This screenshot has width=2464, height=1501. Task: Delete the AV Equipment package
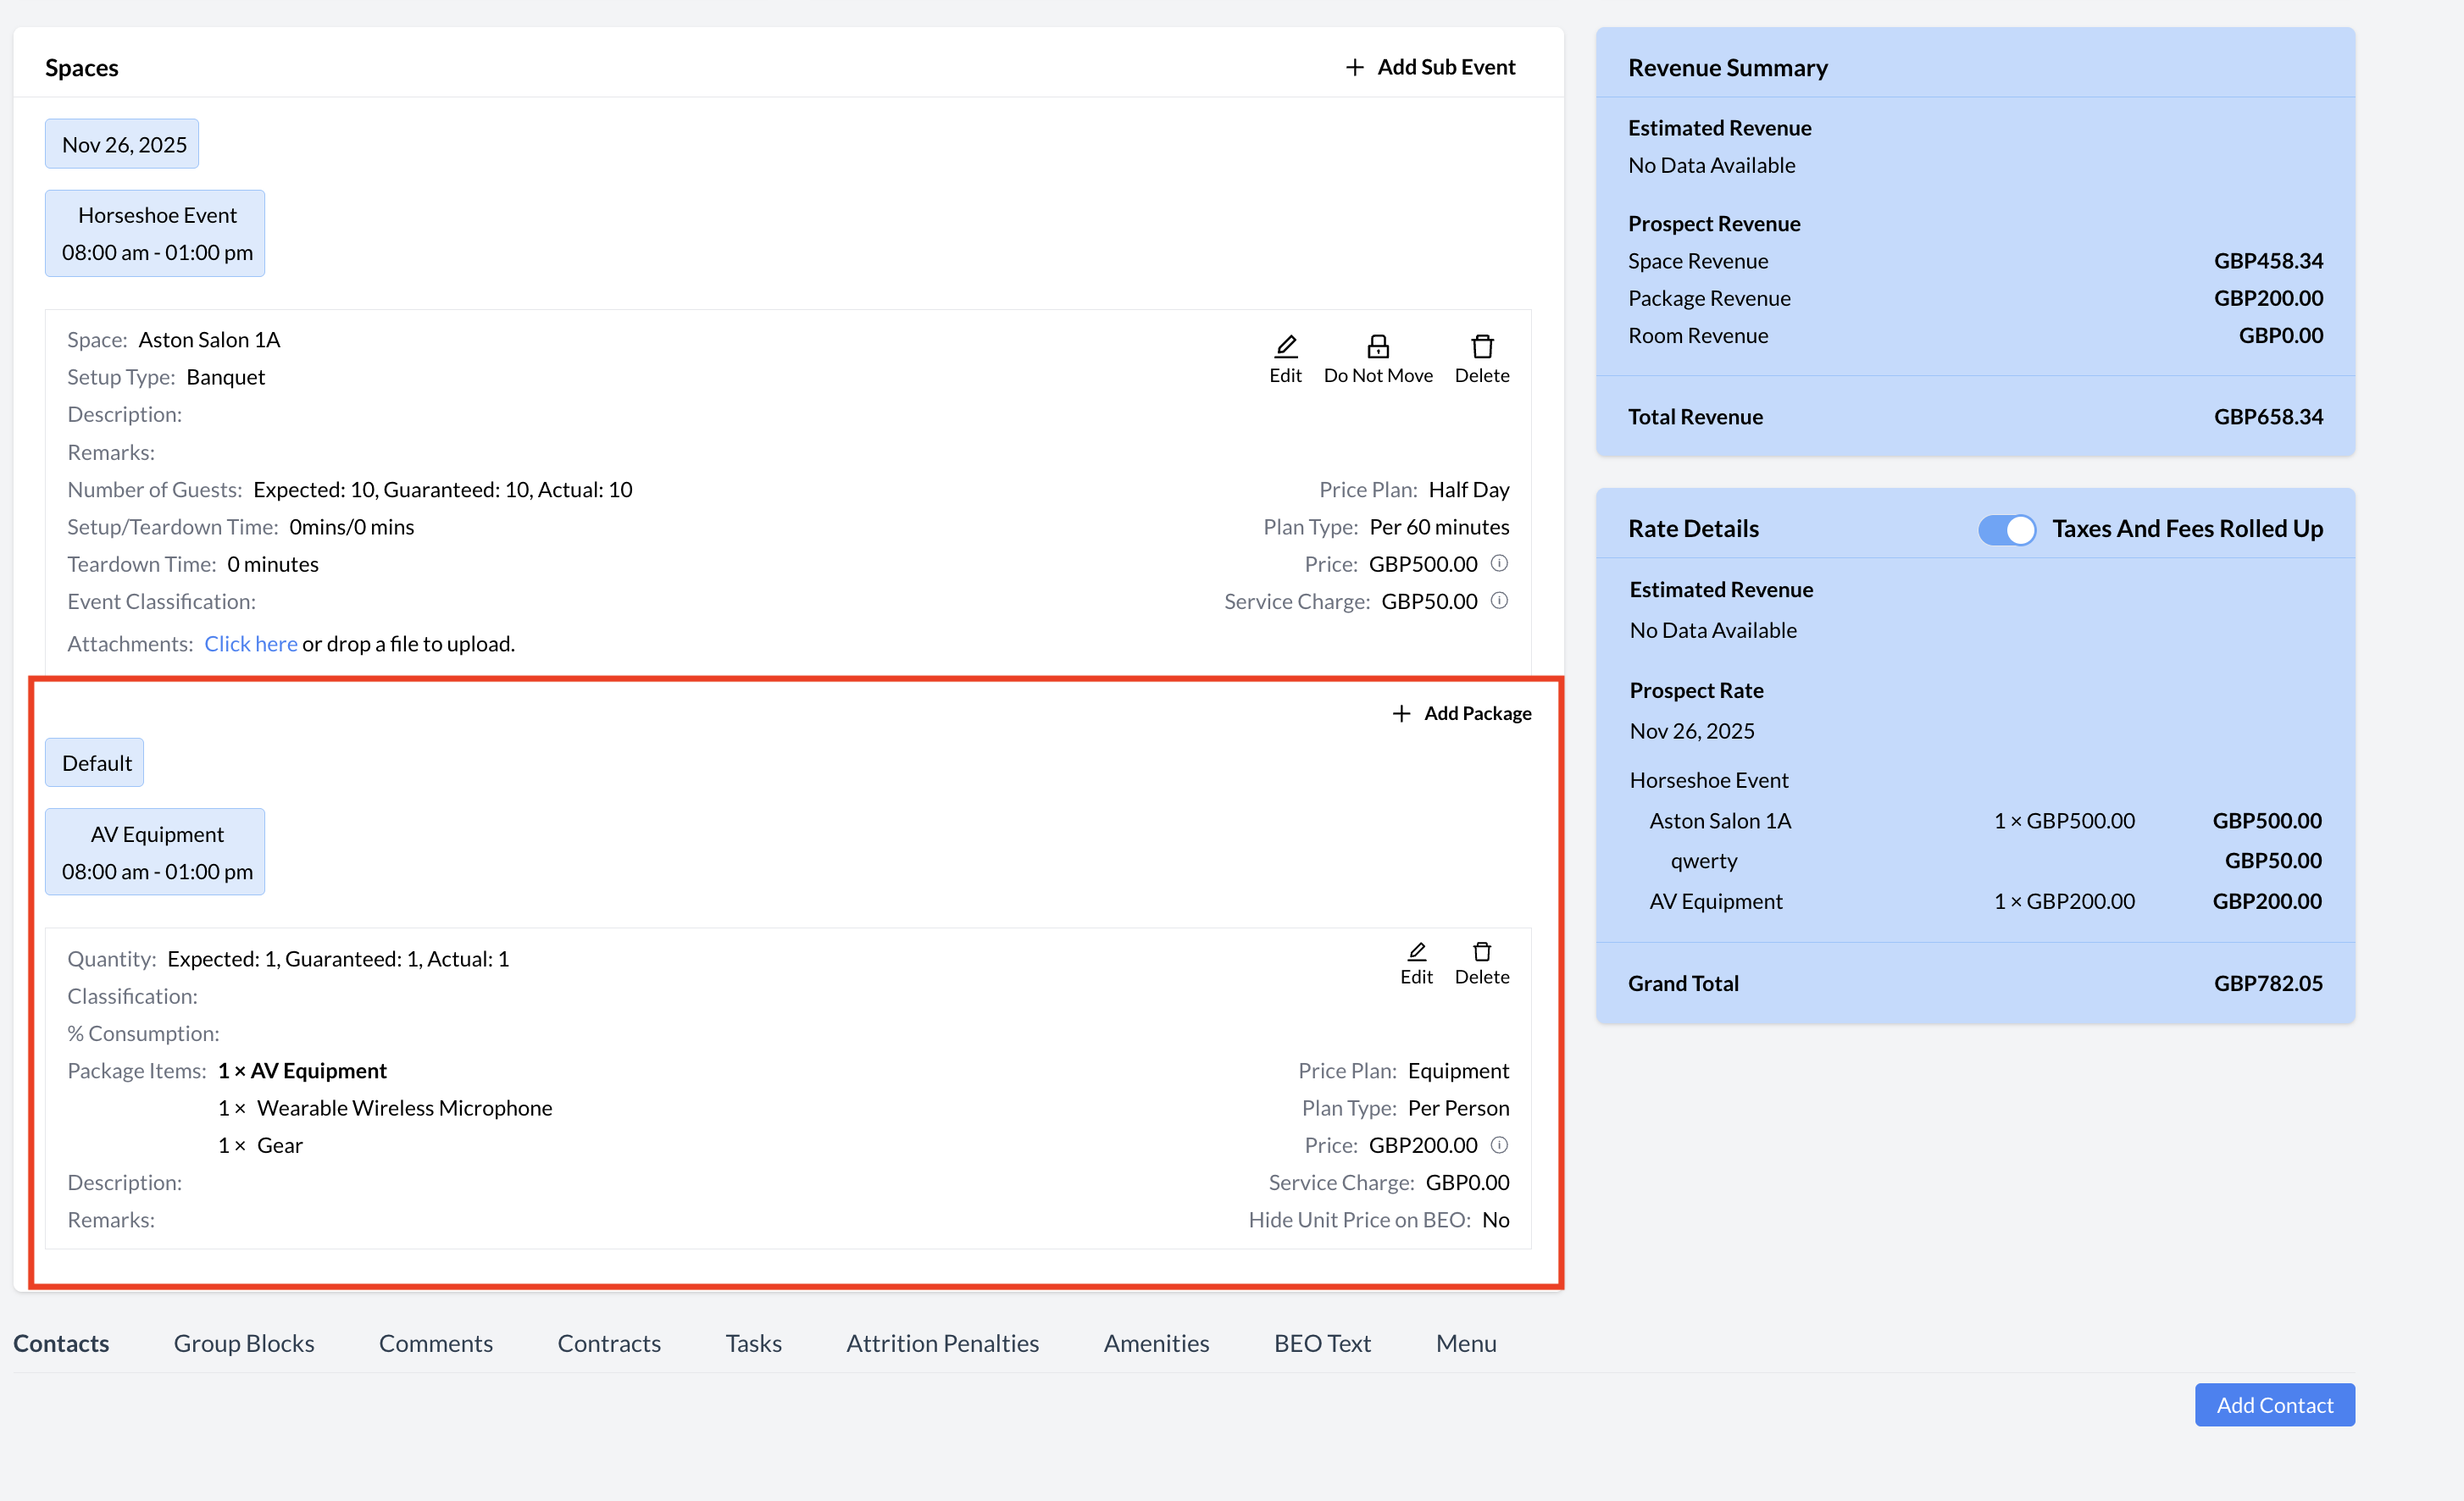[x=1481, y=952]
